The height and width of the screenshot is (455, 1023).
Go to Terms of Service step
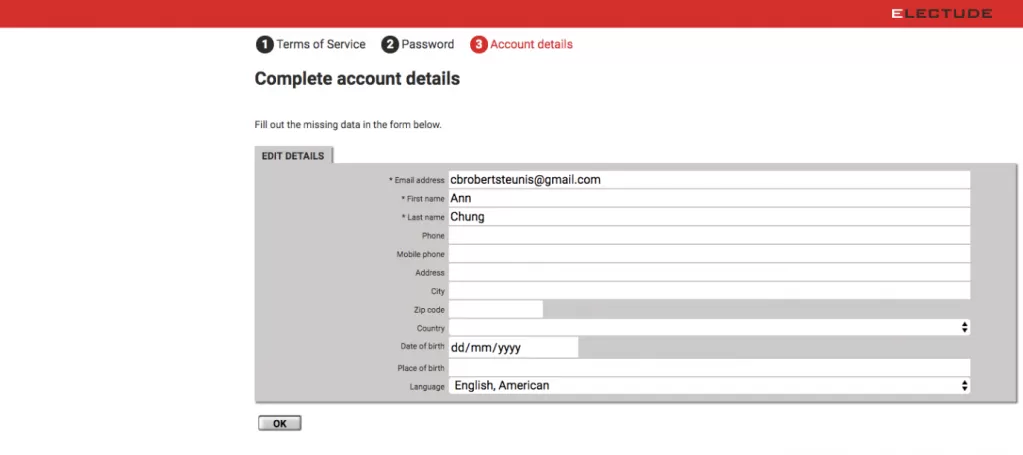pos(320,45)
